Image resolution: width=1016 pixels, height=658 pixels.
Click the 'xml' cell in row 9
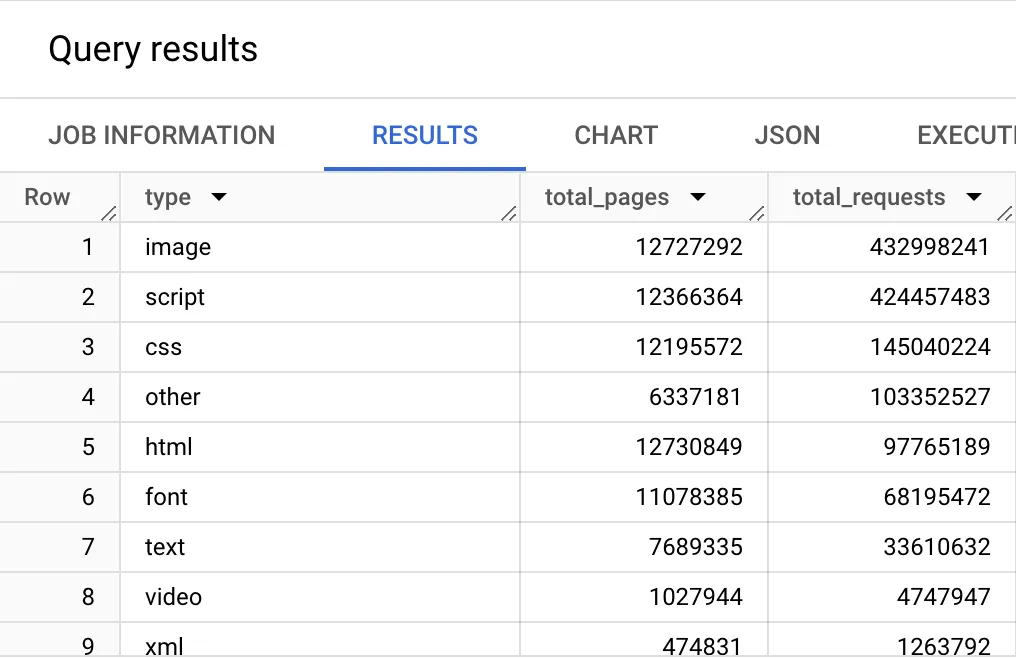click(x=163, y=645)
